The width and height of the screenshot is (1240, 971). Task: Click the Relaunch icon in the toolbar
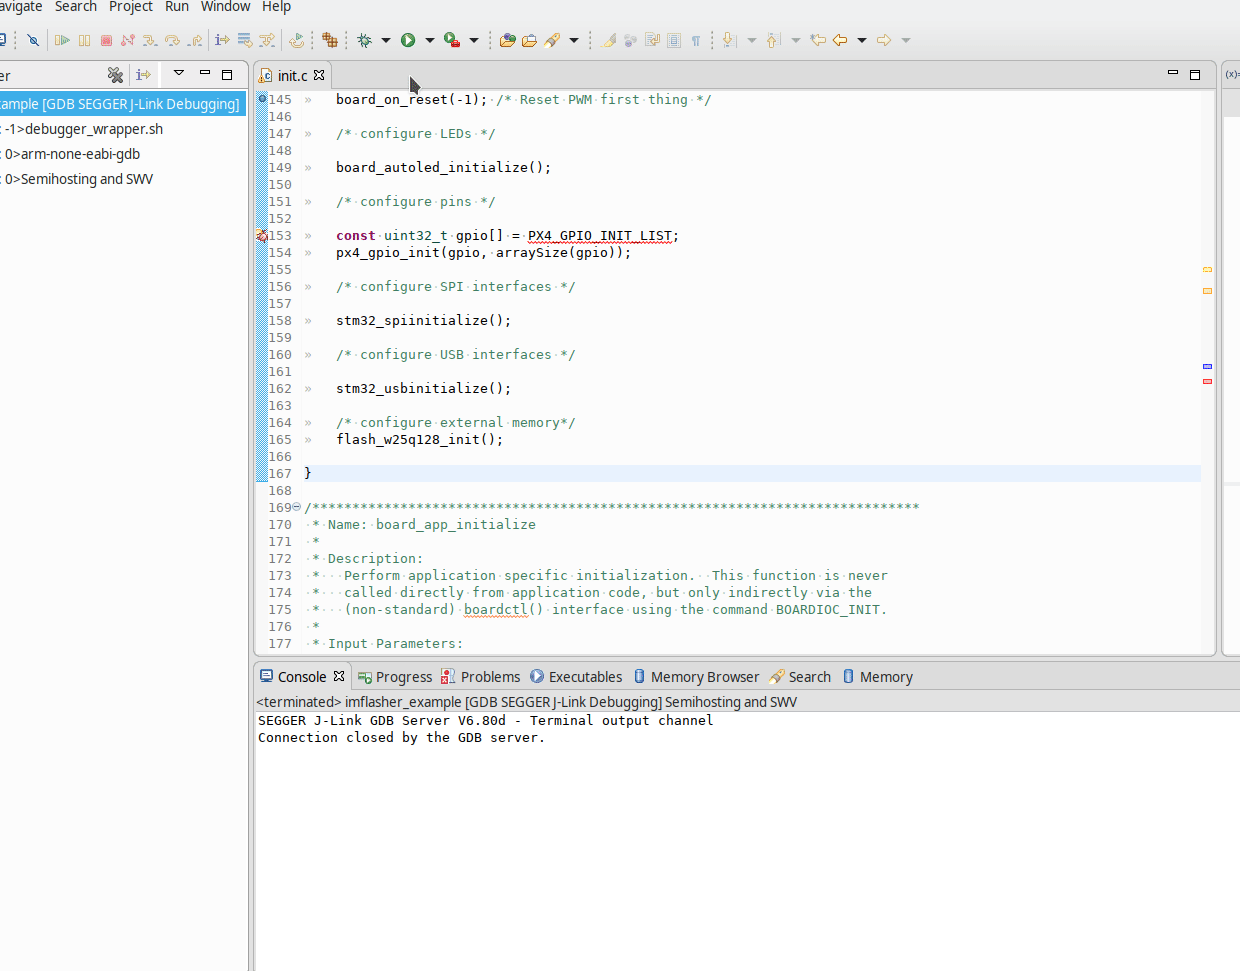297,40
